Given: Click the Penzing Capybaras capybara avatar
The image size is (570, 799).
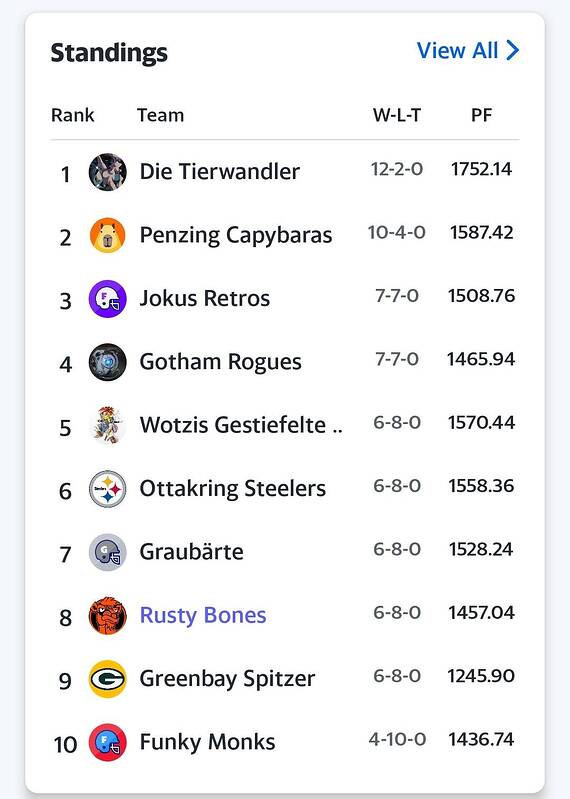Looking at the screenshot, I should coord(107,235).
